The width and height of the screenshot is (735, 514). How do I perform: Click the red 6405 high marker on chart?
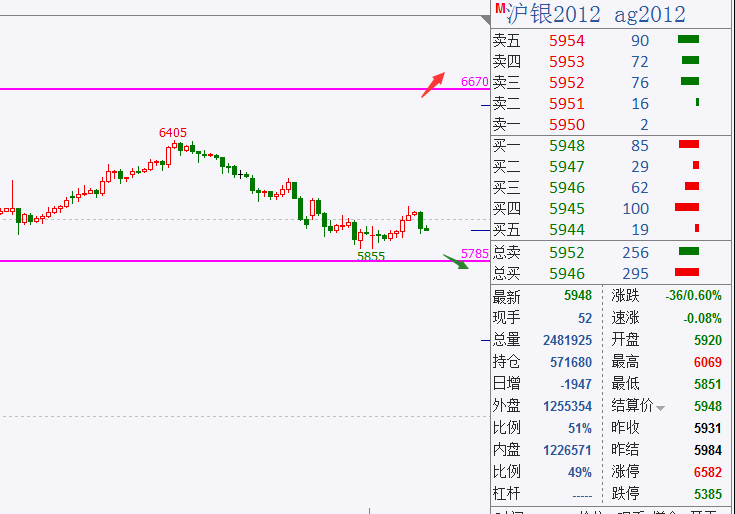coord(172,133)
